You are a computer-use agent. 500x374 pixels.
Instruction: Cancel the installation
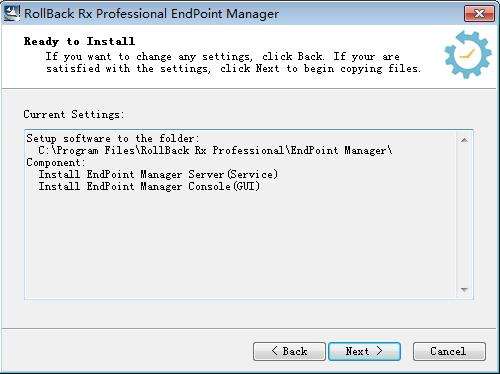[x=449, y=351]
